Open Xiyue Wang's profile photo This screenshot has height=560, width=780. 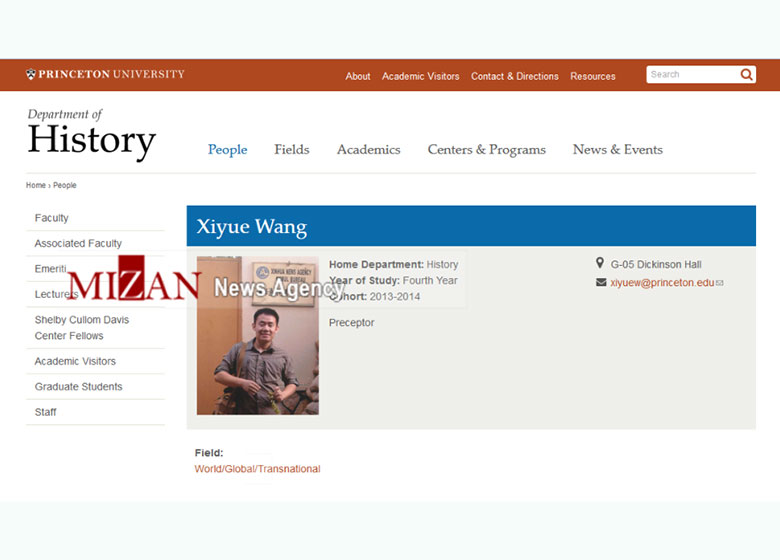click(258, 336)
